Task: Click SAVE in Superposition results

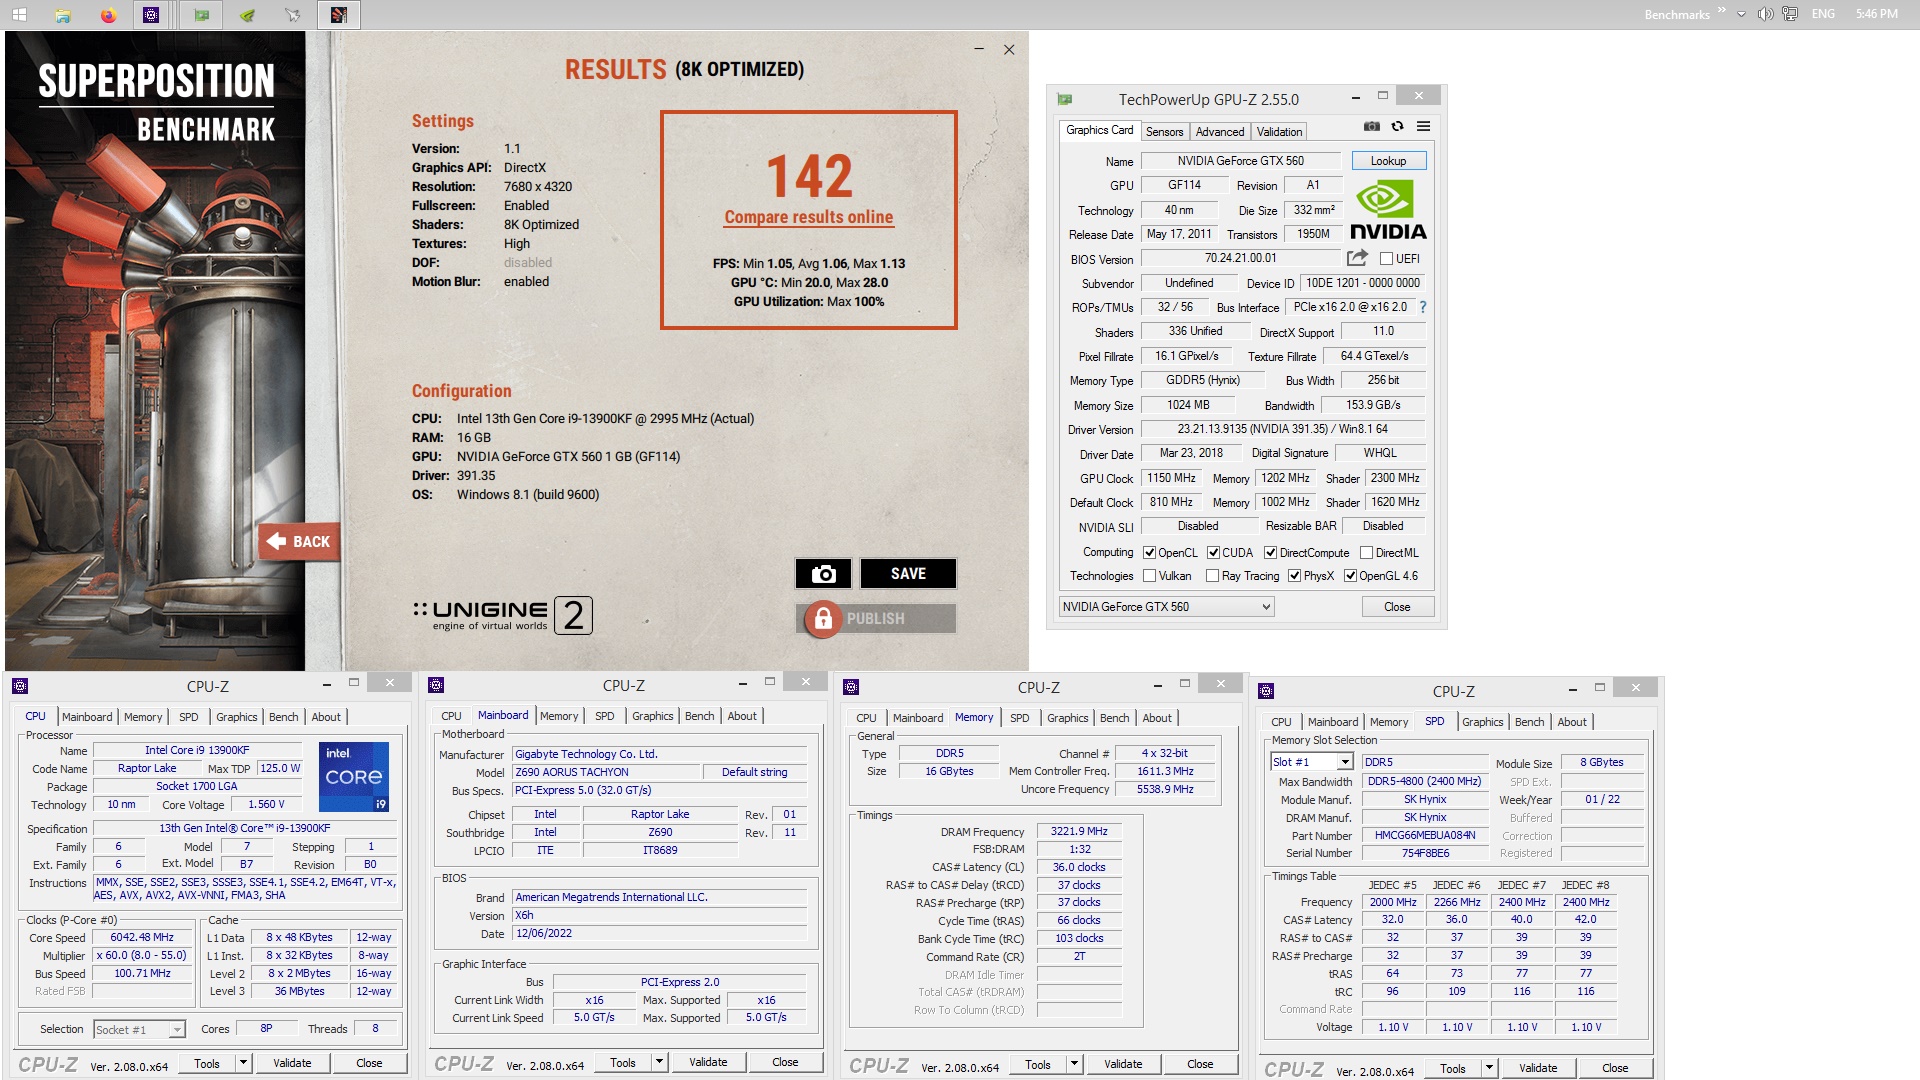Action: 908,573
